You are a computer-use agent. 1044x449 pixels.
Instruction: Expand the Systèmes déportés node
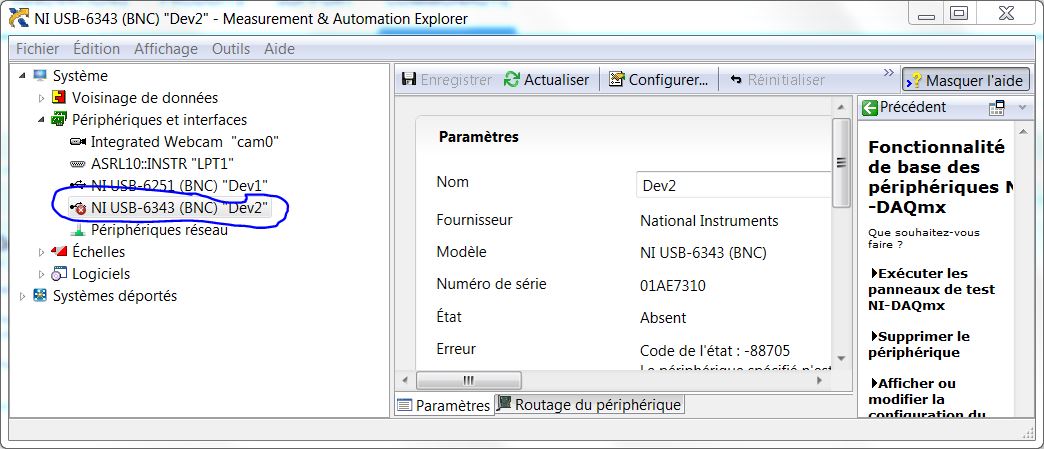(x=23, y=296)
